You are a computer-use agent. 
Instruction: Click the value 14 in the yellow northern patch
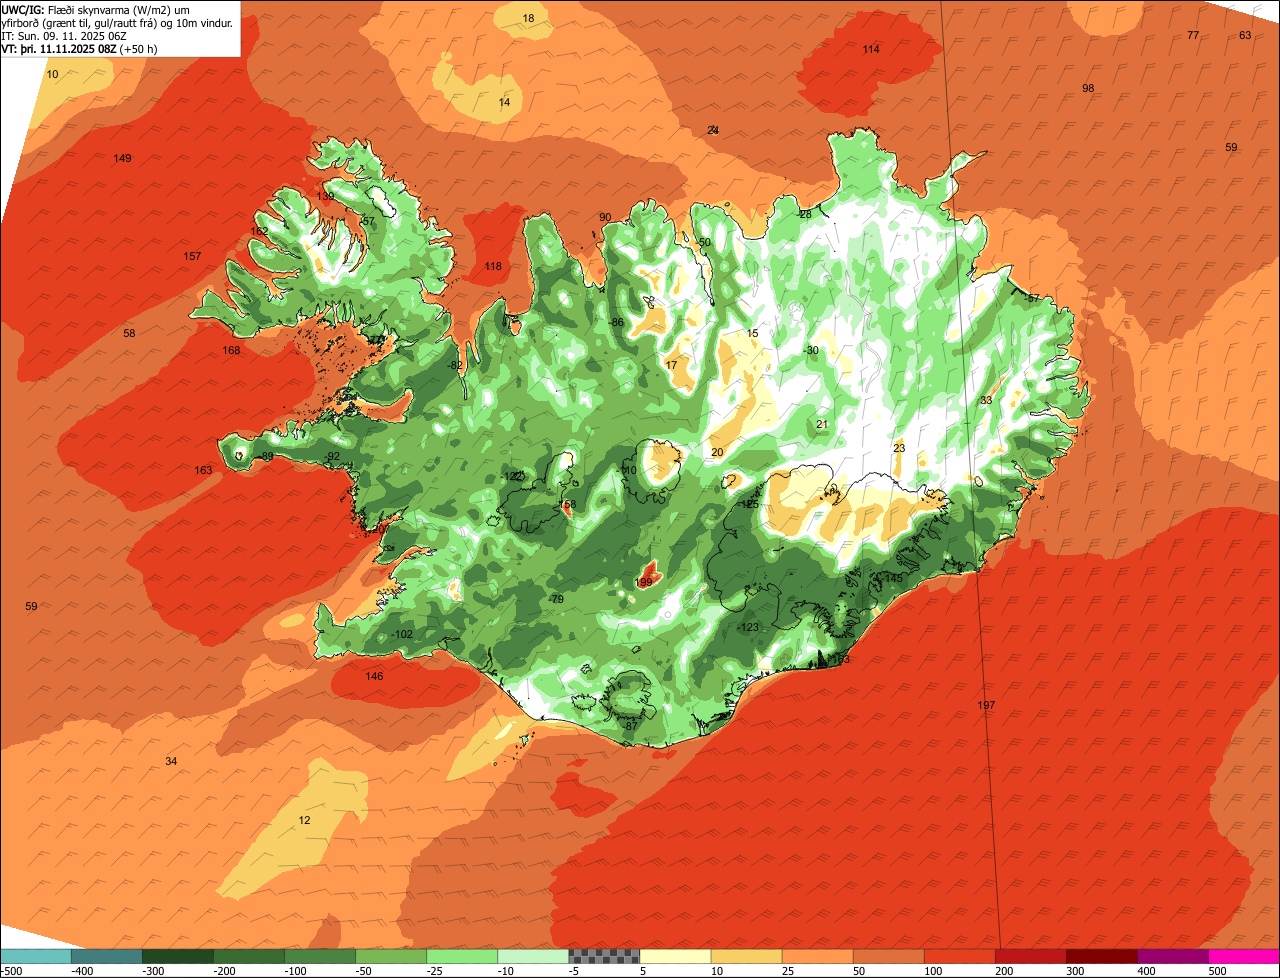tap(504, 102)
